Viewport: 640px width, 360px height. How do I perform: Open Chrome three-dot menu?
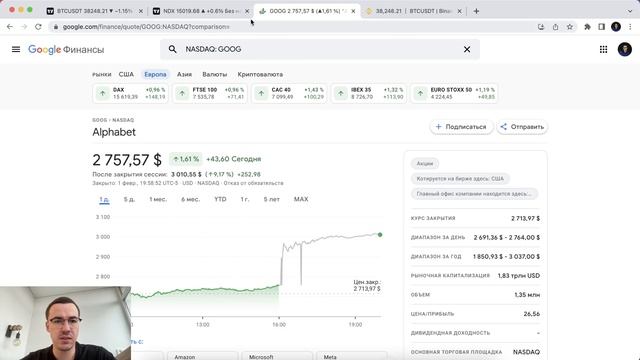tap(630, 27)
